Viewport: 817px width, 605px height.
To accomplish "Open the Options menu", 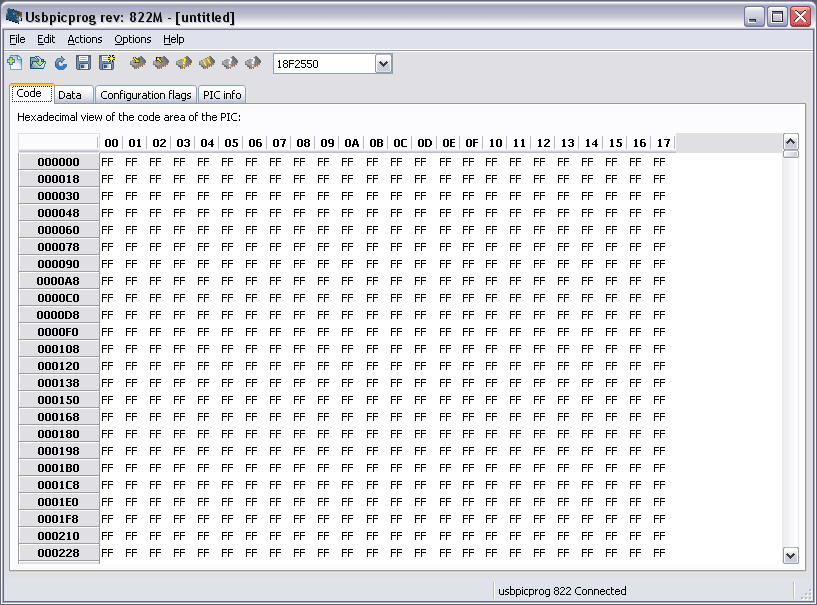I will coord(132,39).
